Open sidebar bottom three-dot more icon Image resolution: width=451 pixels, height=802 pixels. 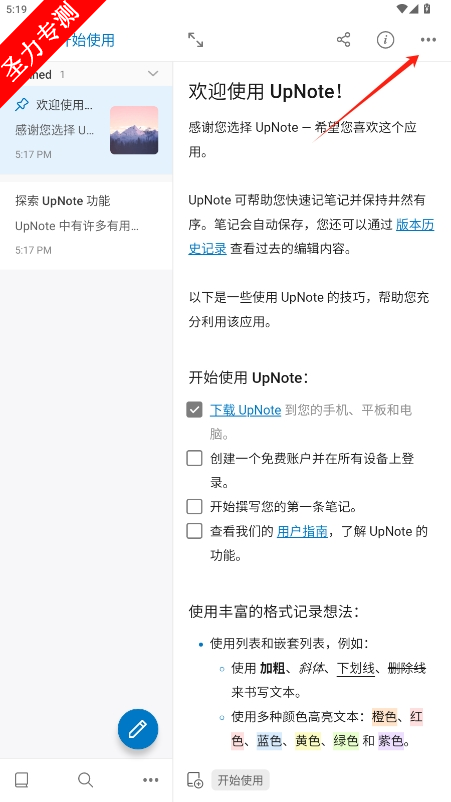coord(150,780)
